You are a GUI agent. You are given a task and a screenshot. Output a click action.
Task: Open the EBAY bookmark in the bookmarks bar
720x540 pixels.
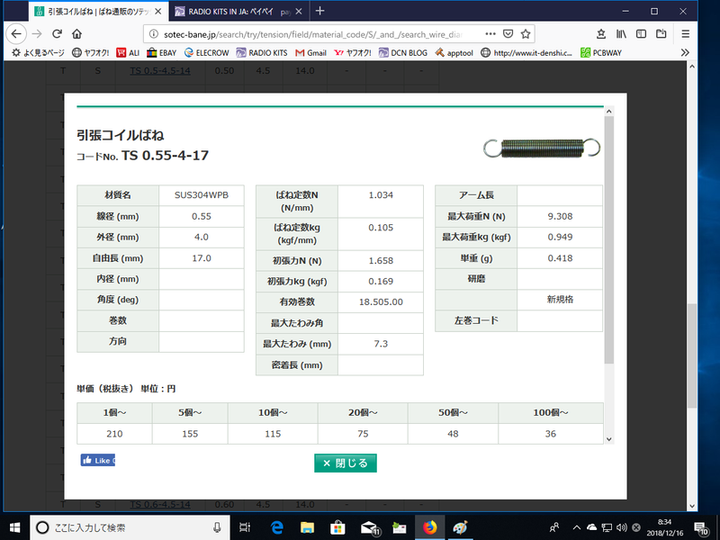click(164, 52)
